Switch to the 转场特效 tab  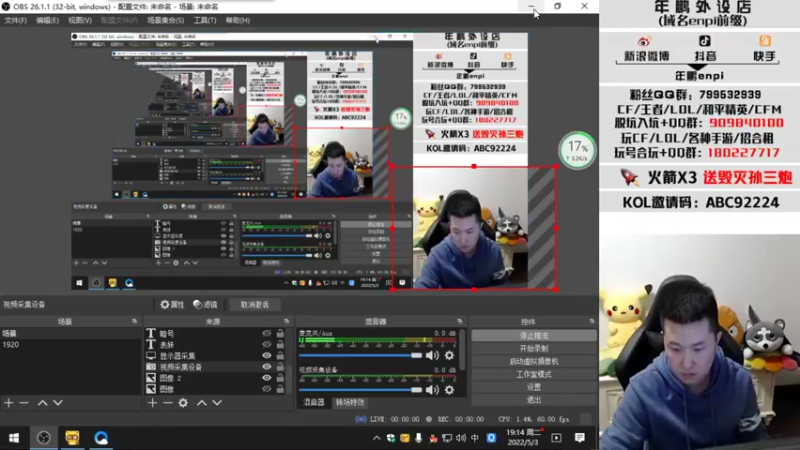[349, 403]
